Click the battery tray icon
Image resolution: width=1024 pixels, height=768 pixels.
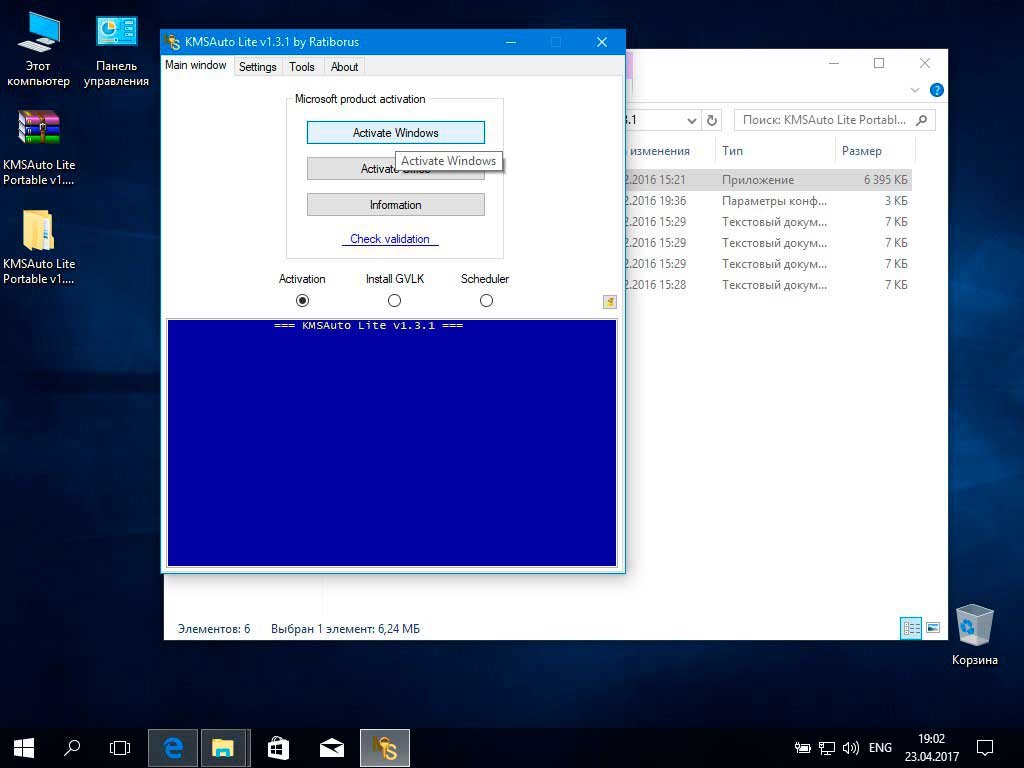point(803,748)
